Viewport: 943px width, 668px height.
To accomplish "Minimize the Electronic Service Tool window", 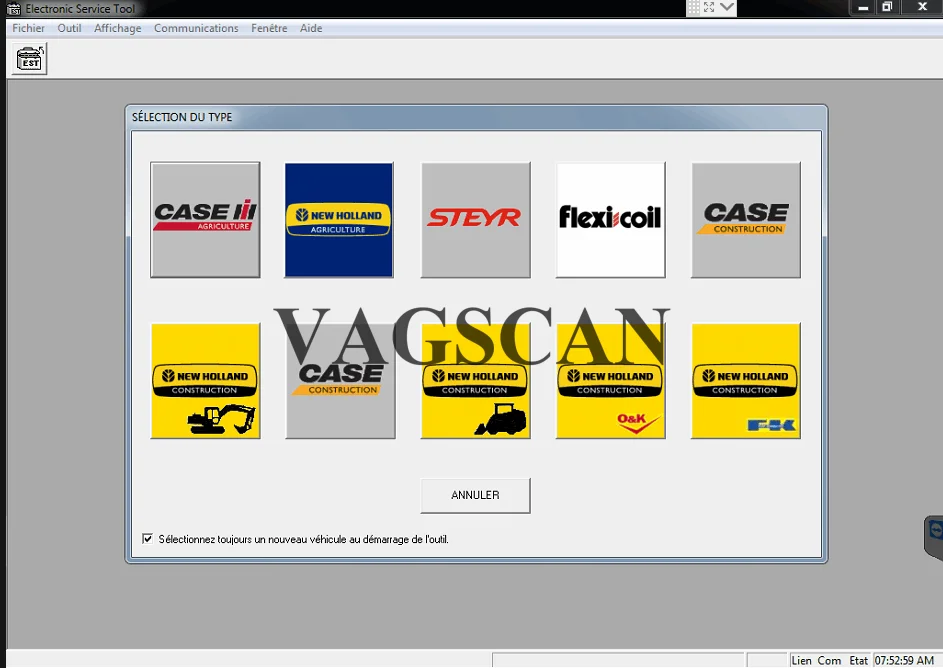I will click(863, 7).
